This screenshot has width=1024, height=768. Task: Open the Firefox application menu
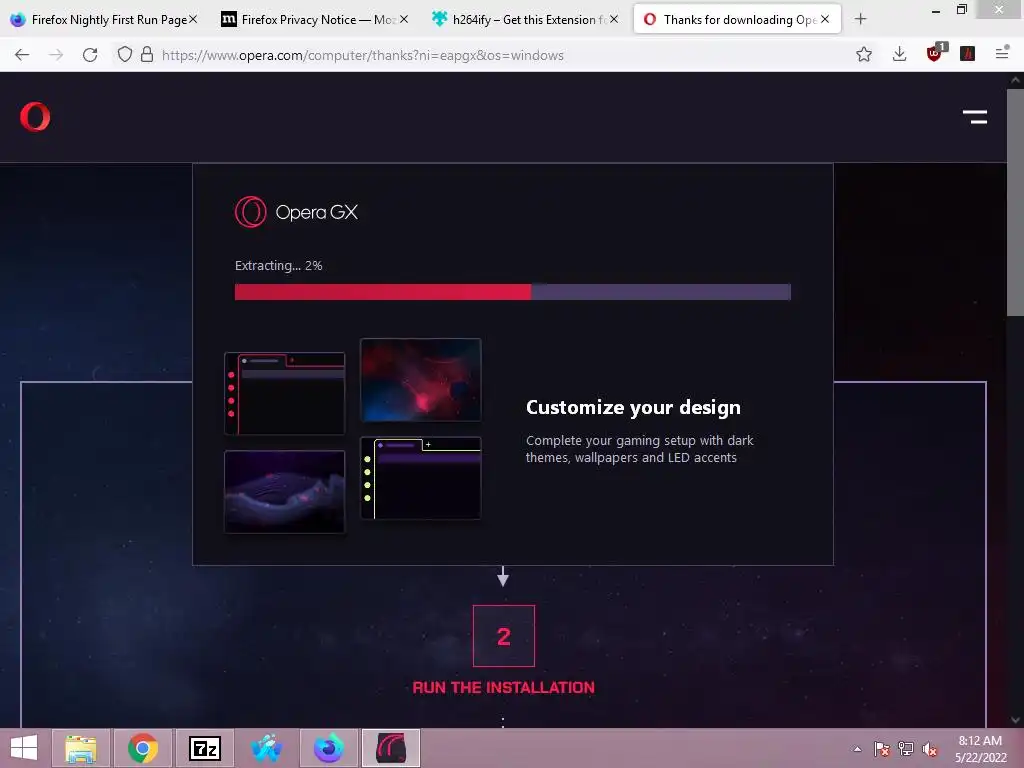(x=1002, y=54)
